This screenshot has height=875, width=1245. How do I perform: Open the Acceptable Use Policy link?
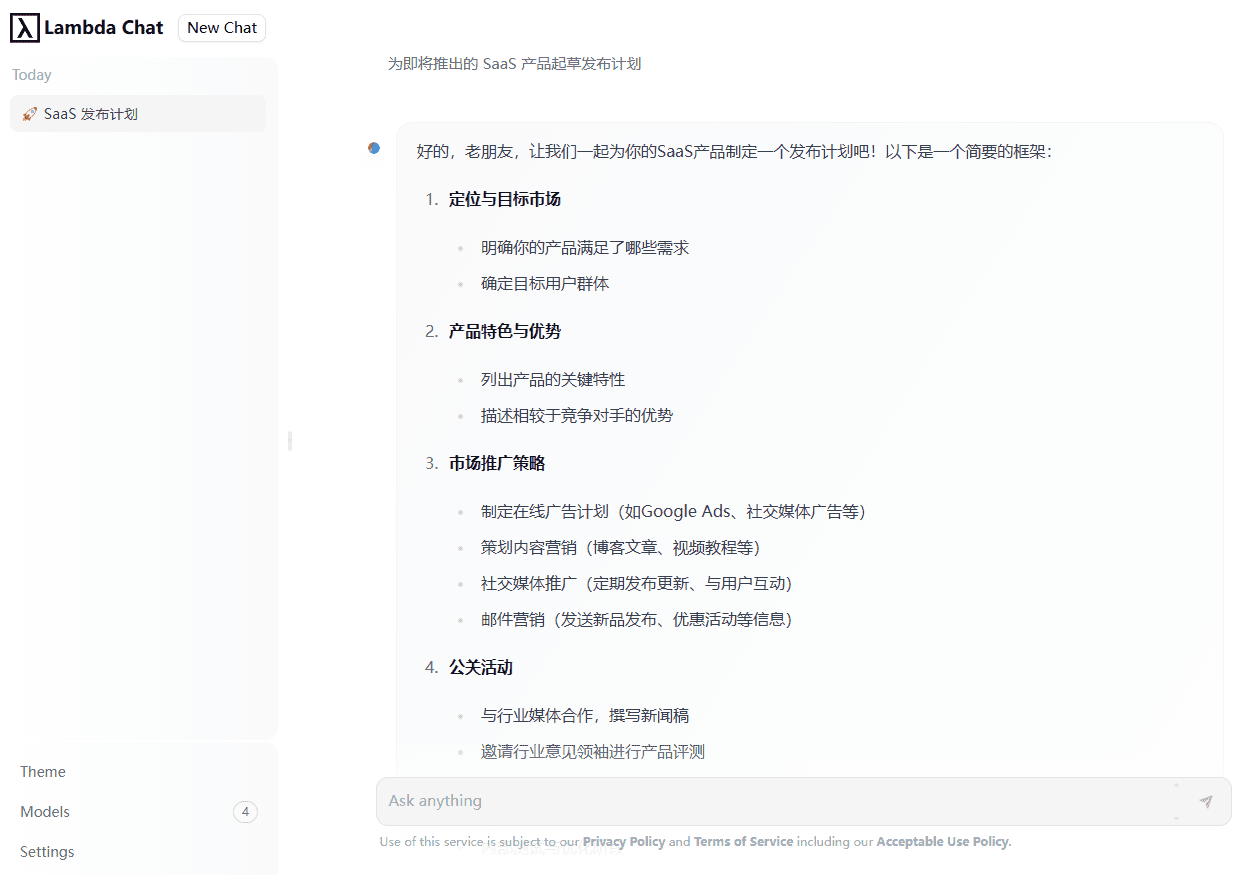943,842
